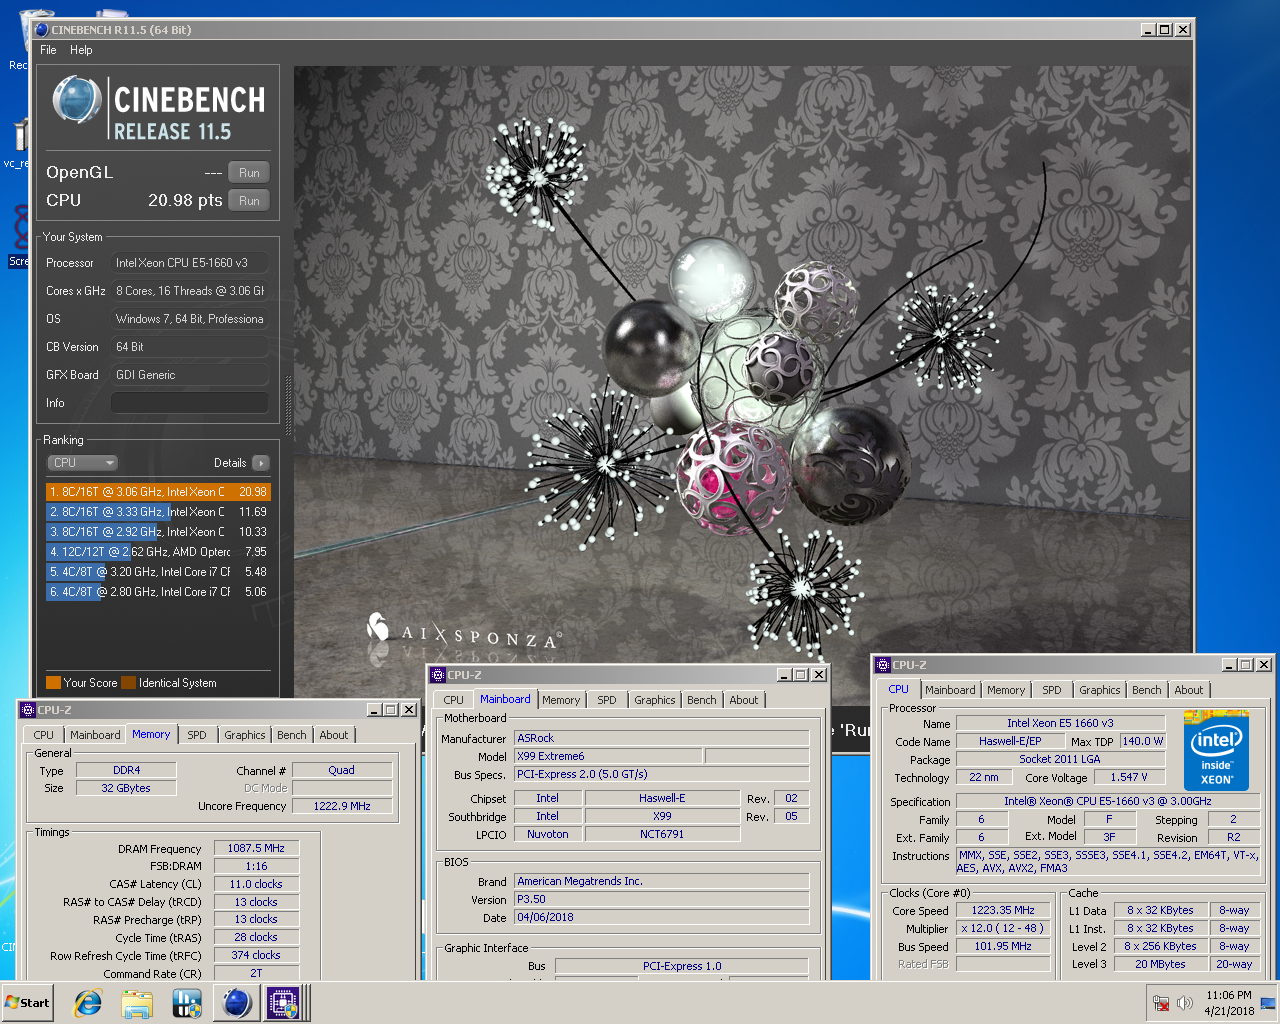Open SPD tab in CPU-Z Memory window
This screenshot has height=1024, width=1280.
click(197, 735)
